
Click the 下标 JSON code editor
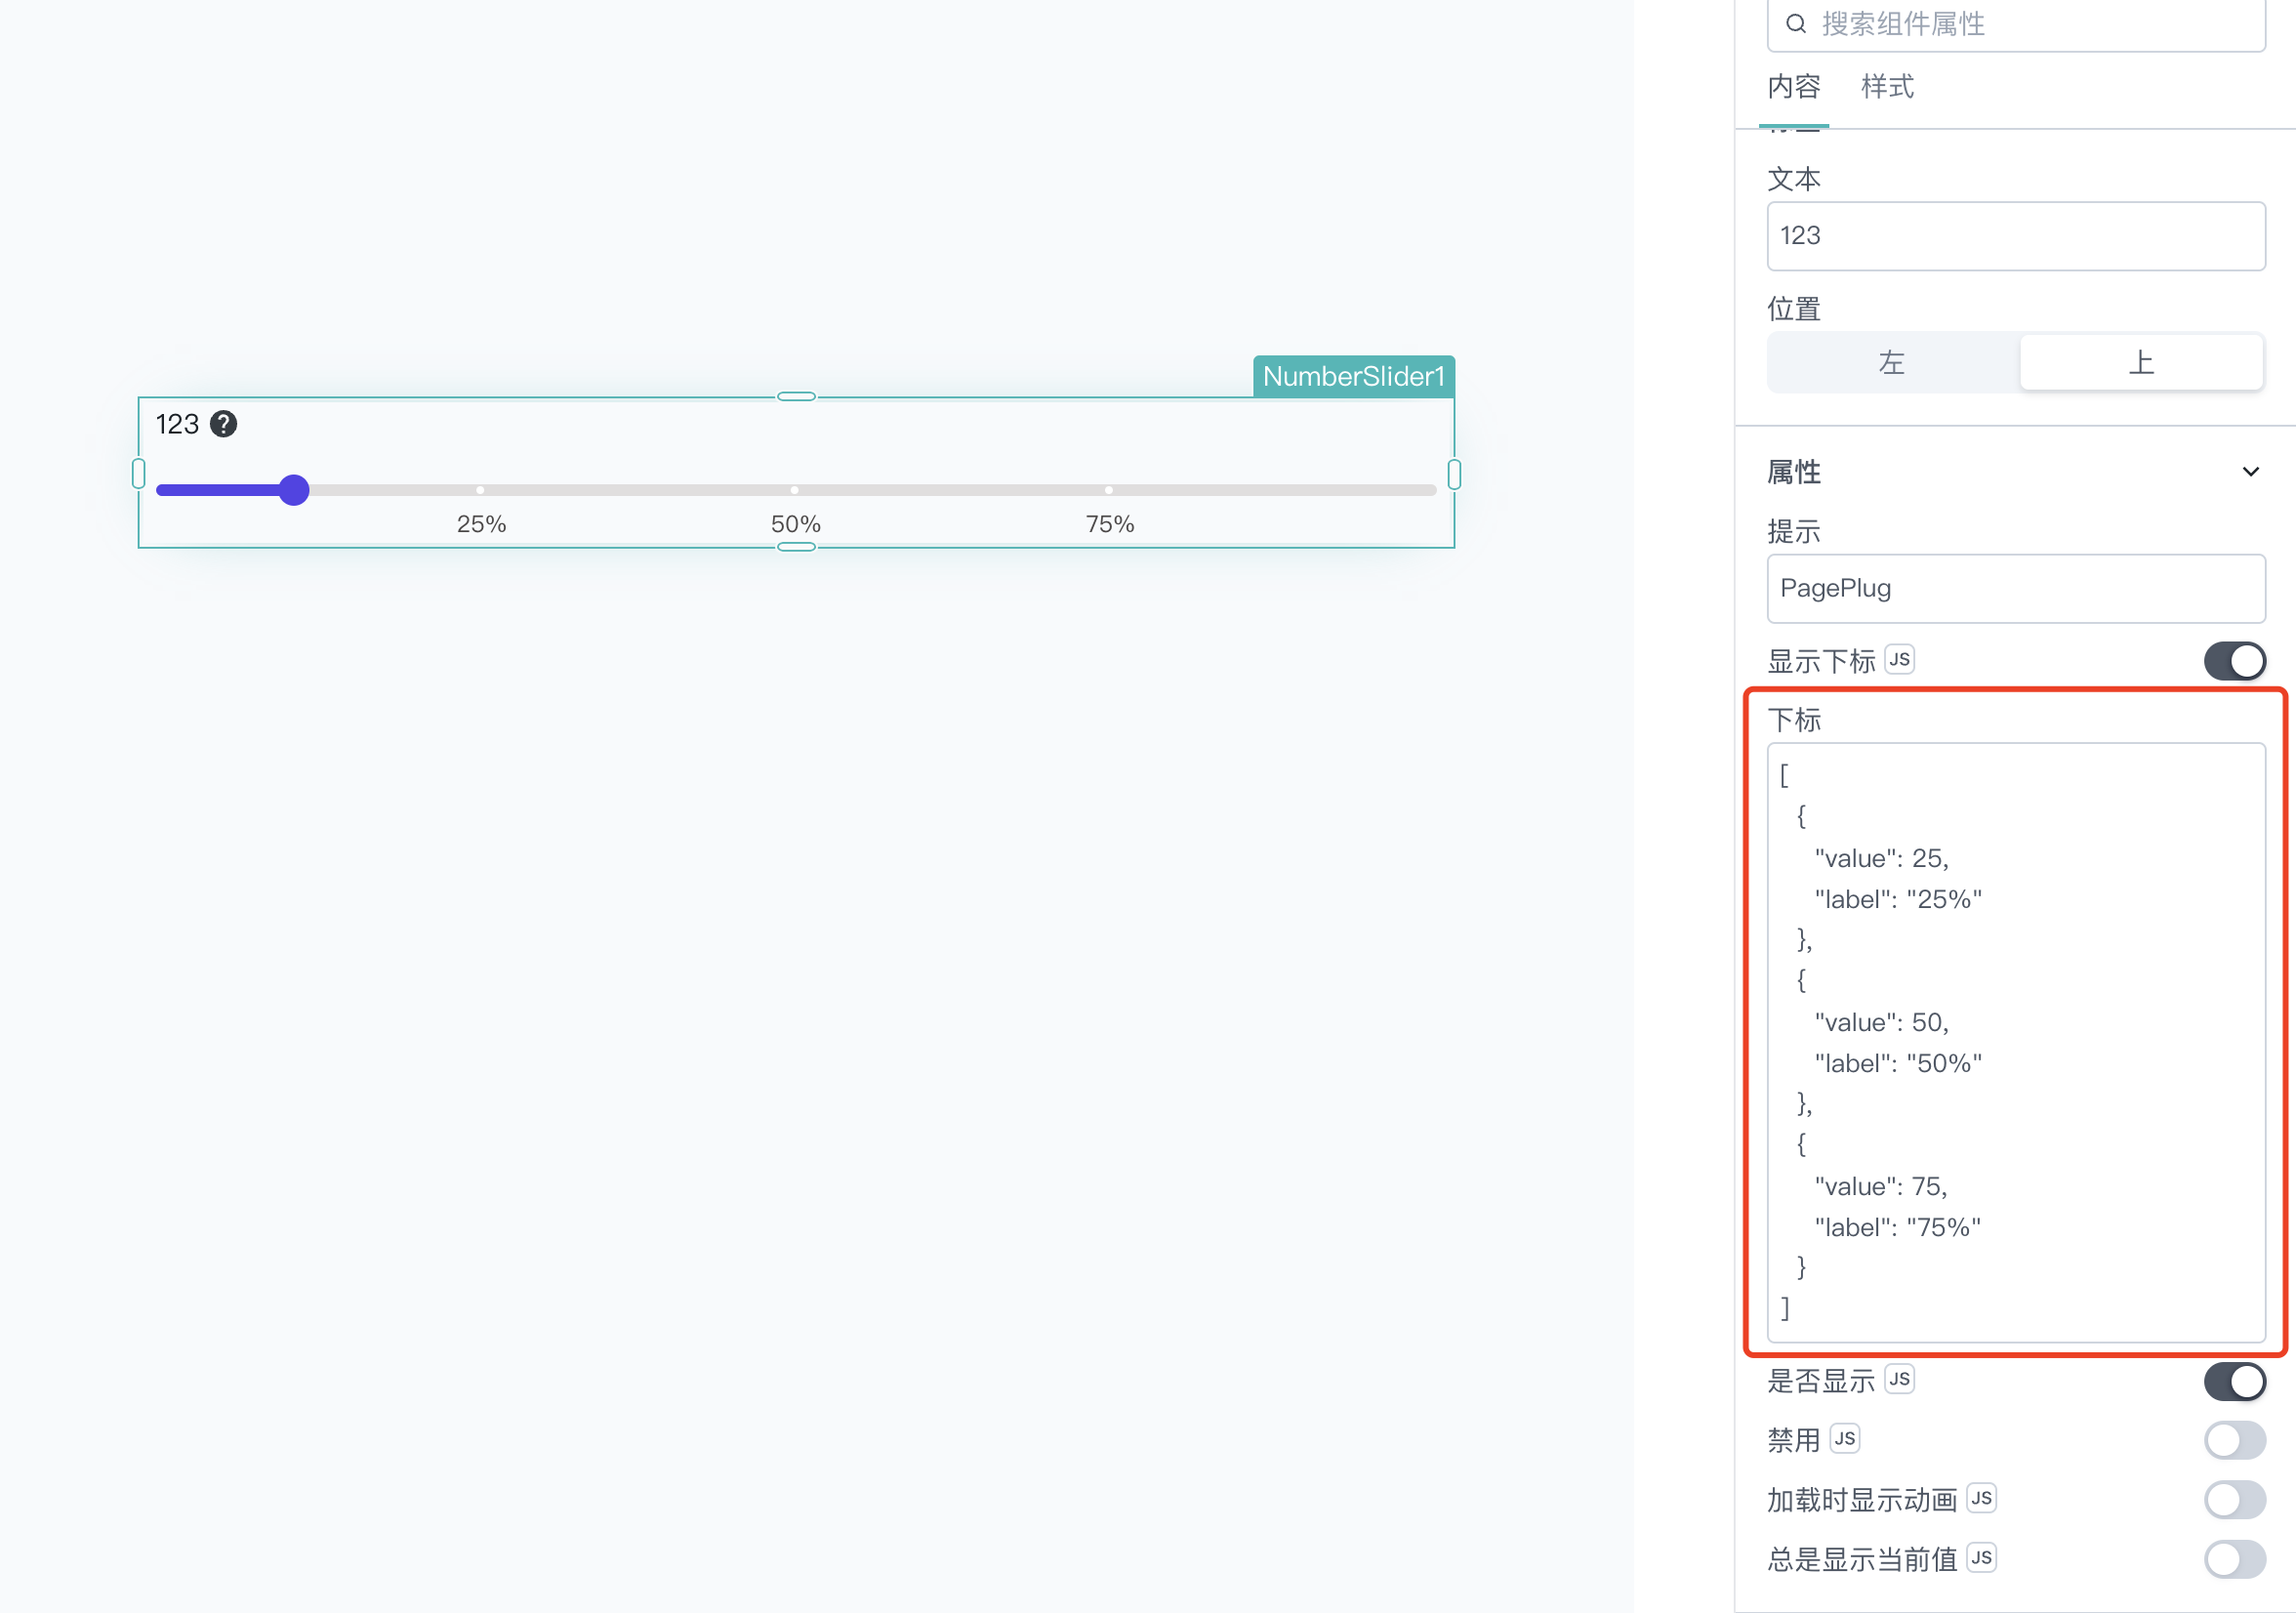click(2016, 1042)
